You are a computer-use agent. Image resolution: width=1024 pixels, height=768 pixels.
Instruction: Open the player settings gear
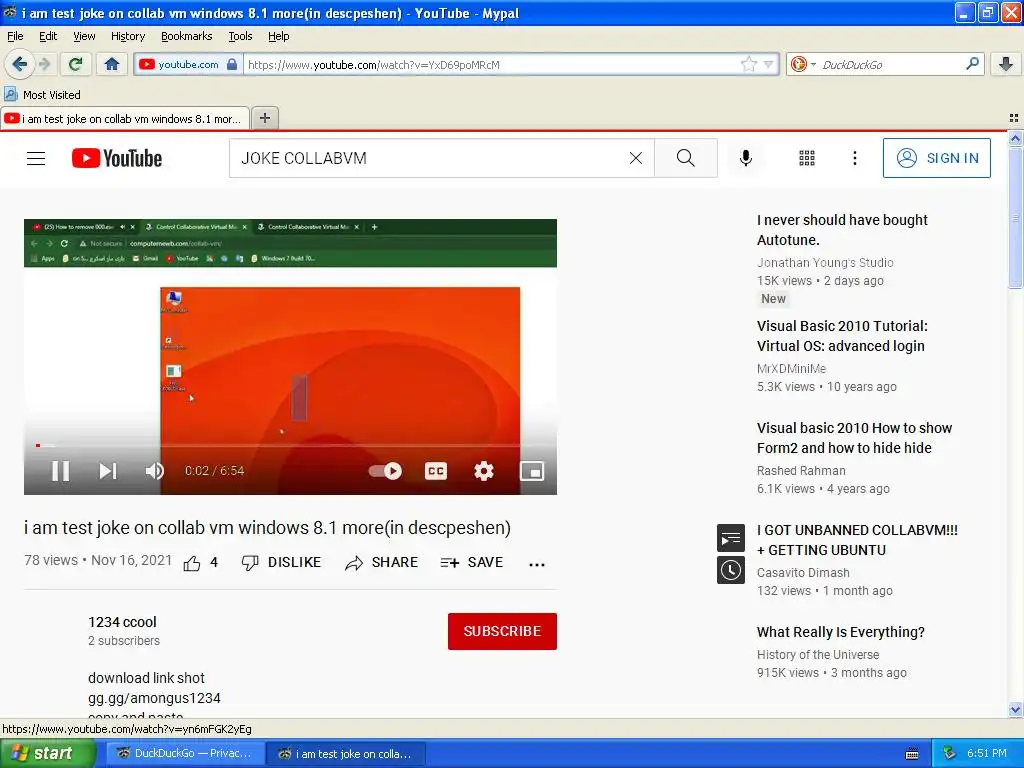click(483, 471)
